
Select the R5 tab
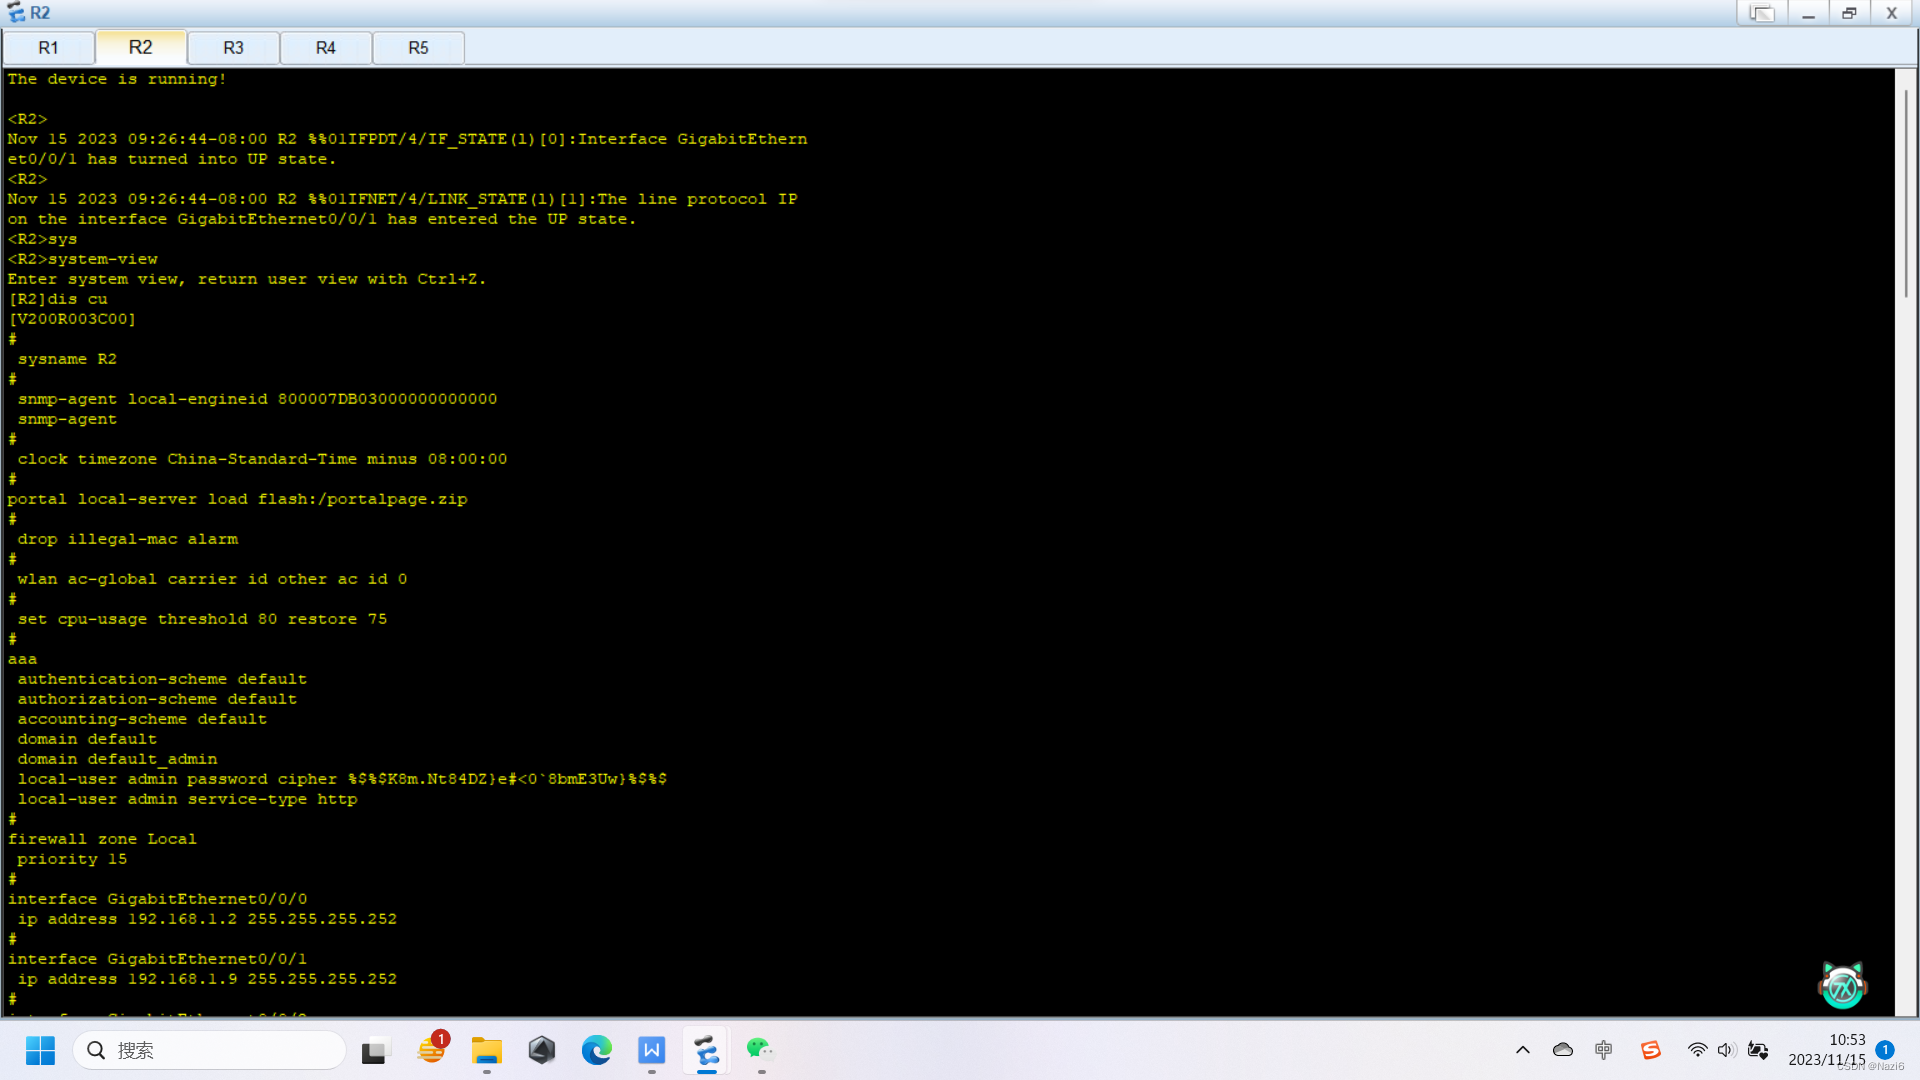click(x=418, y=48)
